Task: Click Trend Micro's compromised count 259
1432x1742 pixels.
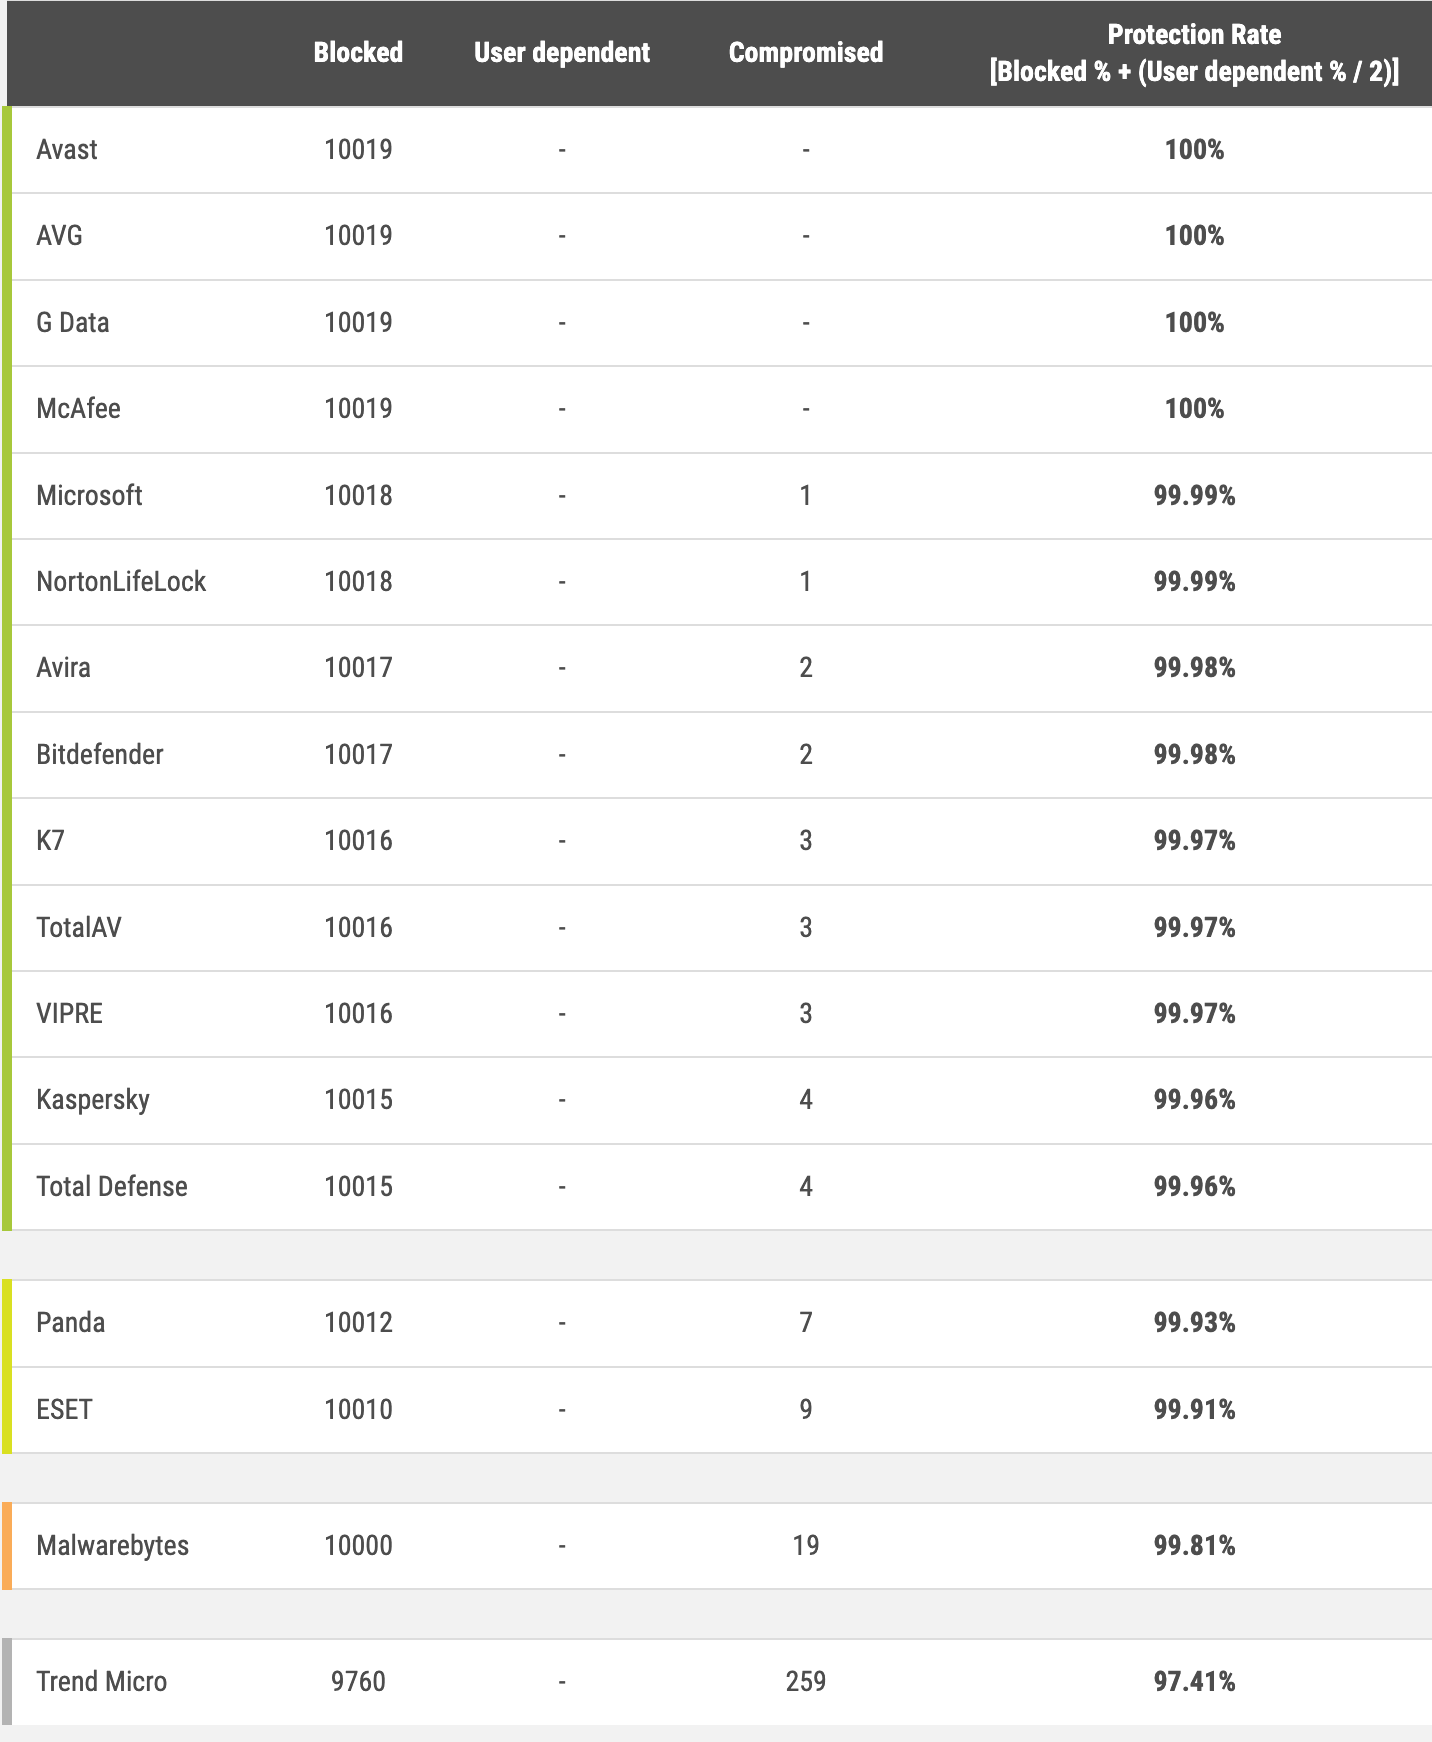Action: pyautogui.click(x=806, y=1682)
